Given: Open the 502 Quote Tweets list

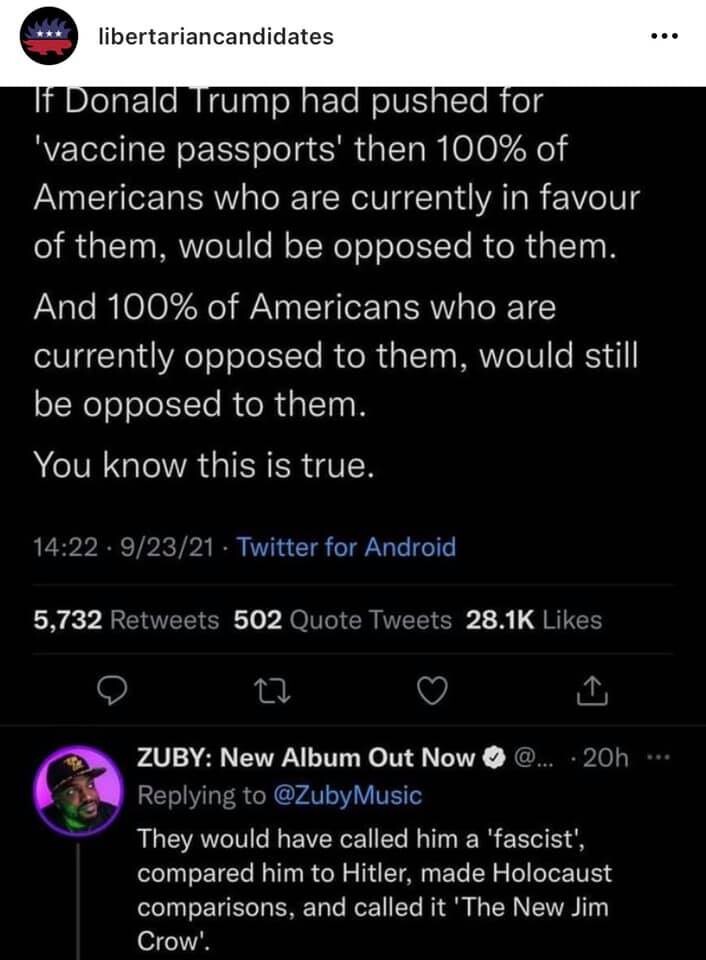Looking at the screenshot, I should pos(343,620).
